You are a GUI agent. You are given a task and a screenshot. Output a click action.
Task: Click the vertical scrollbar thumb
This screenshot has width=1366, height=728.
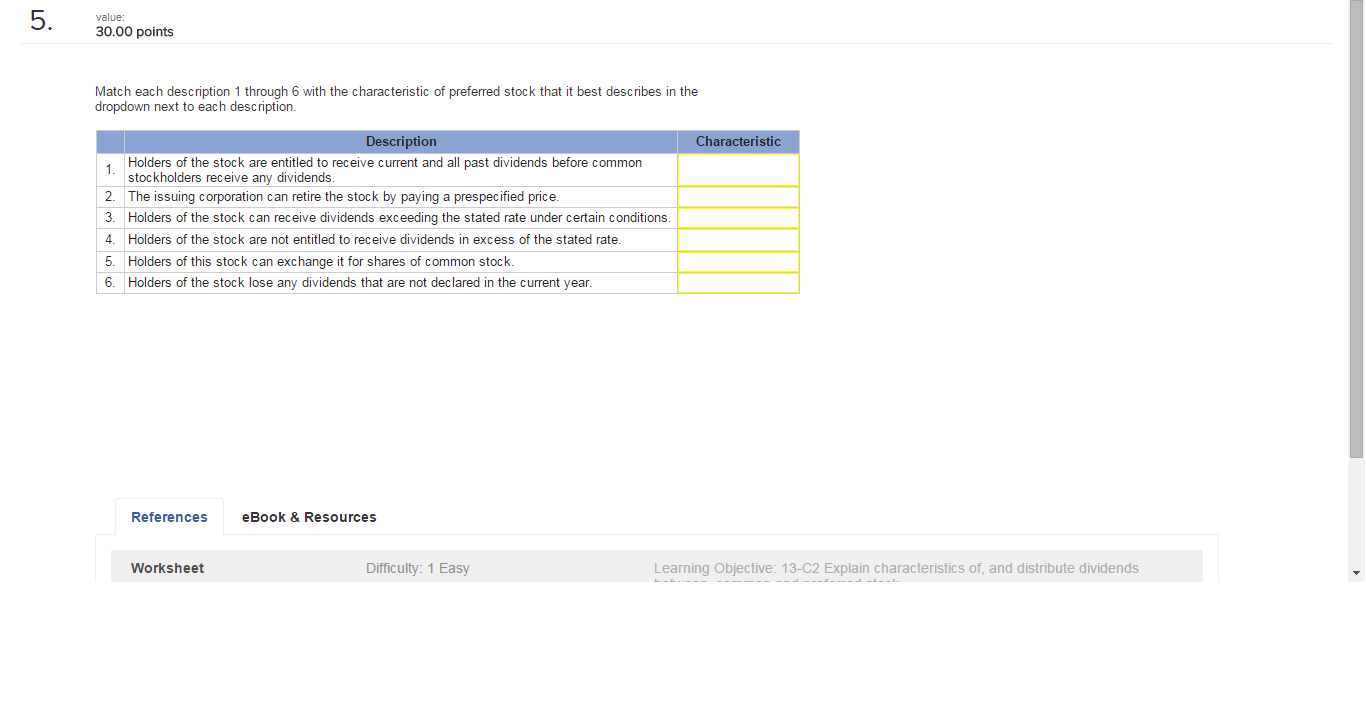click(x=1356, y=229)
